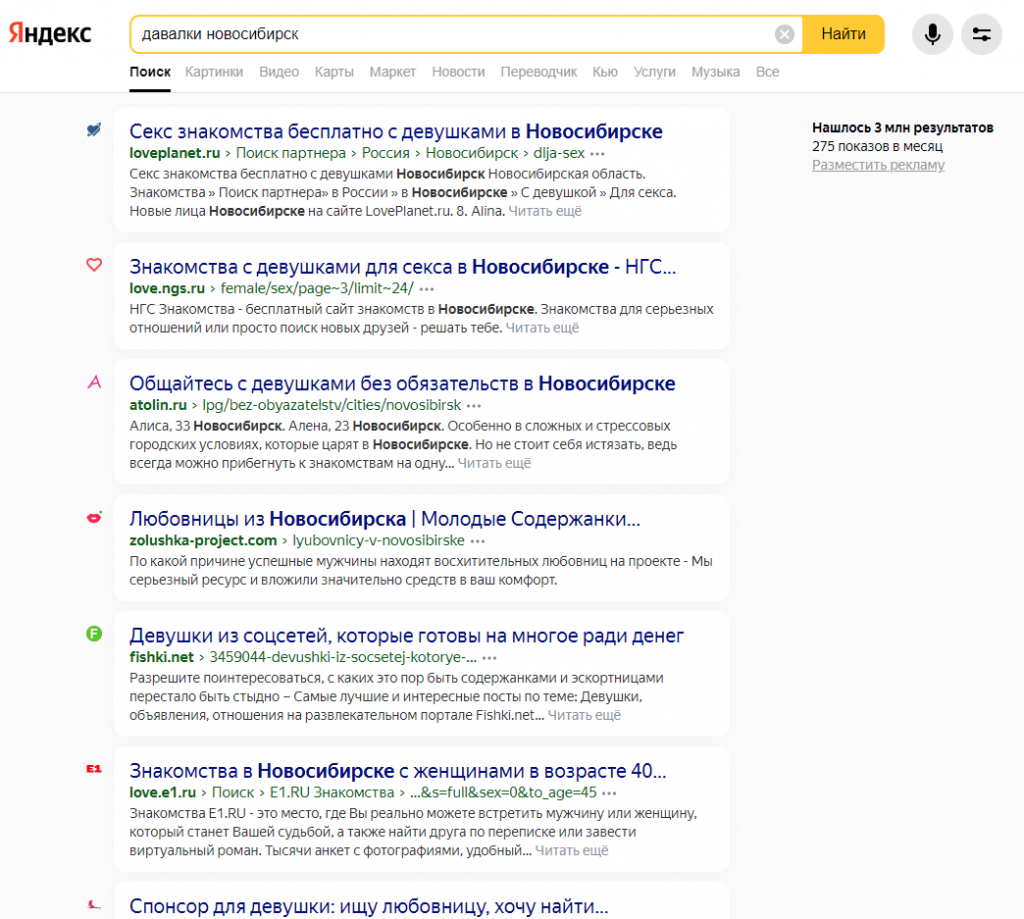The width and height of the screenshot is (1024, 919).
Task: Open the Девушки из соцсетей result title
Action: coord(406,636)
